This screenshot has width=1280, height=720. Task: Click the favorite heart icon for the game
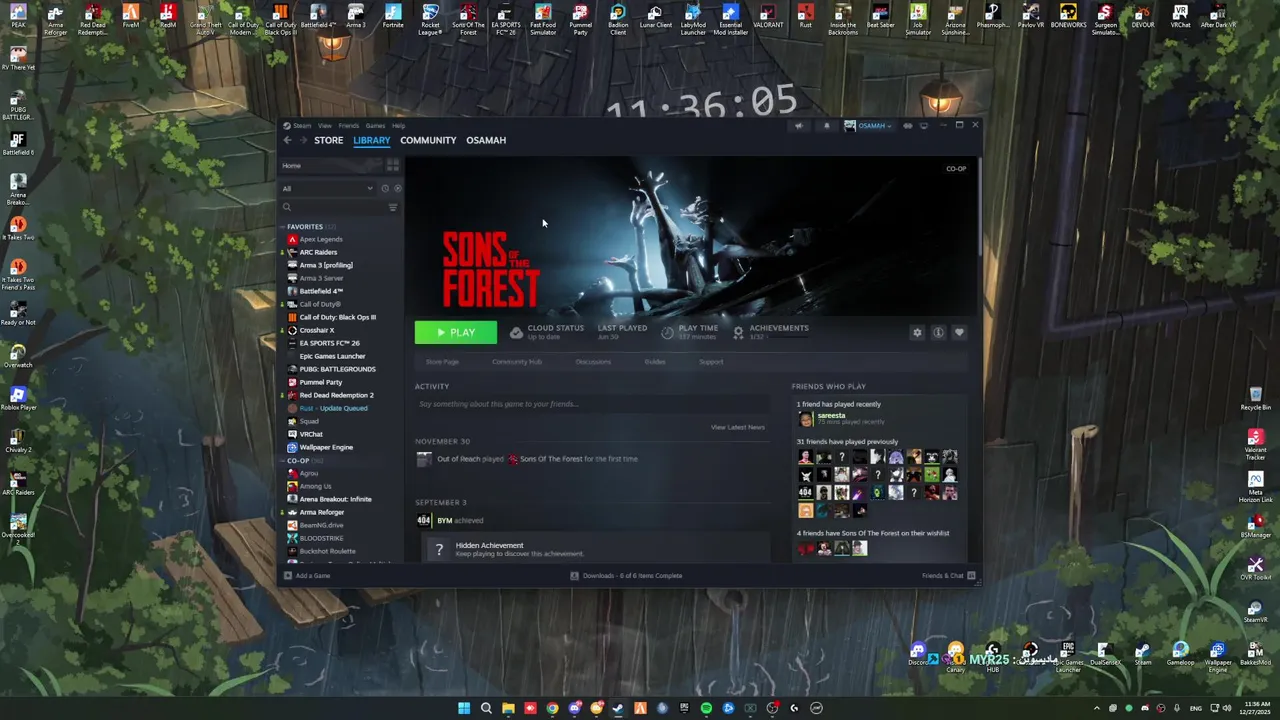point(959,332)
